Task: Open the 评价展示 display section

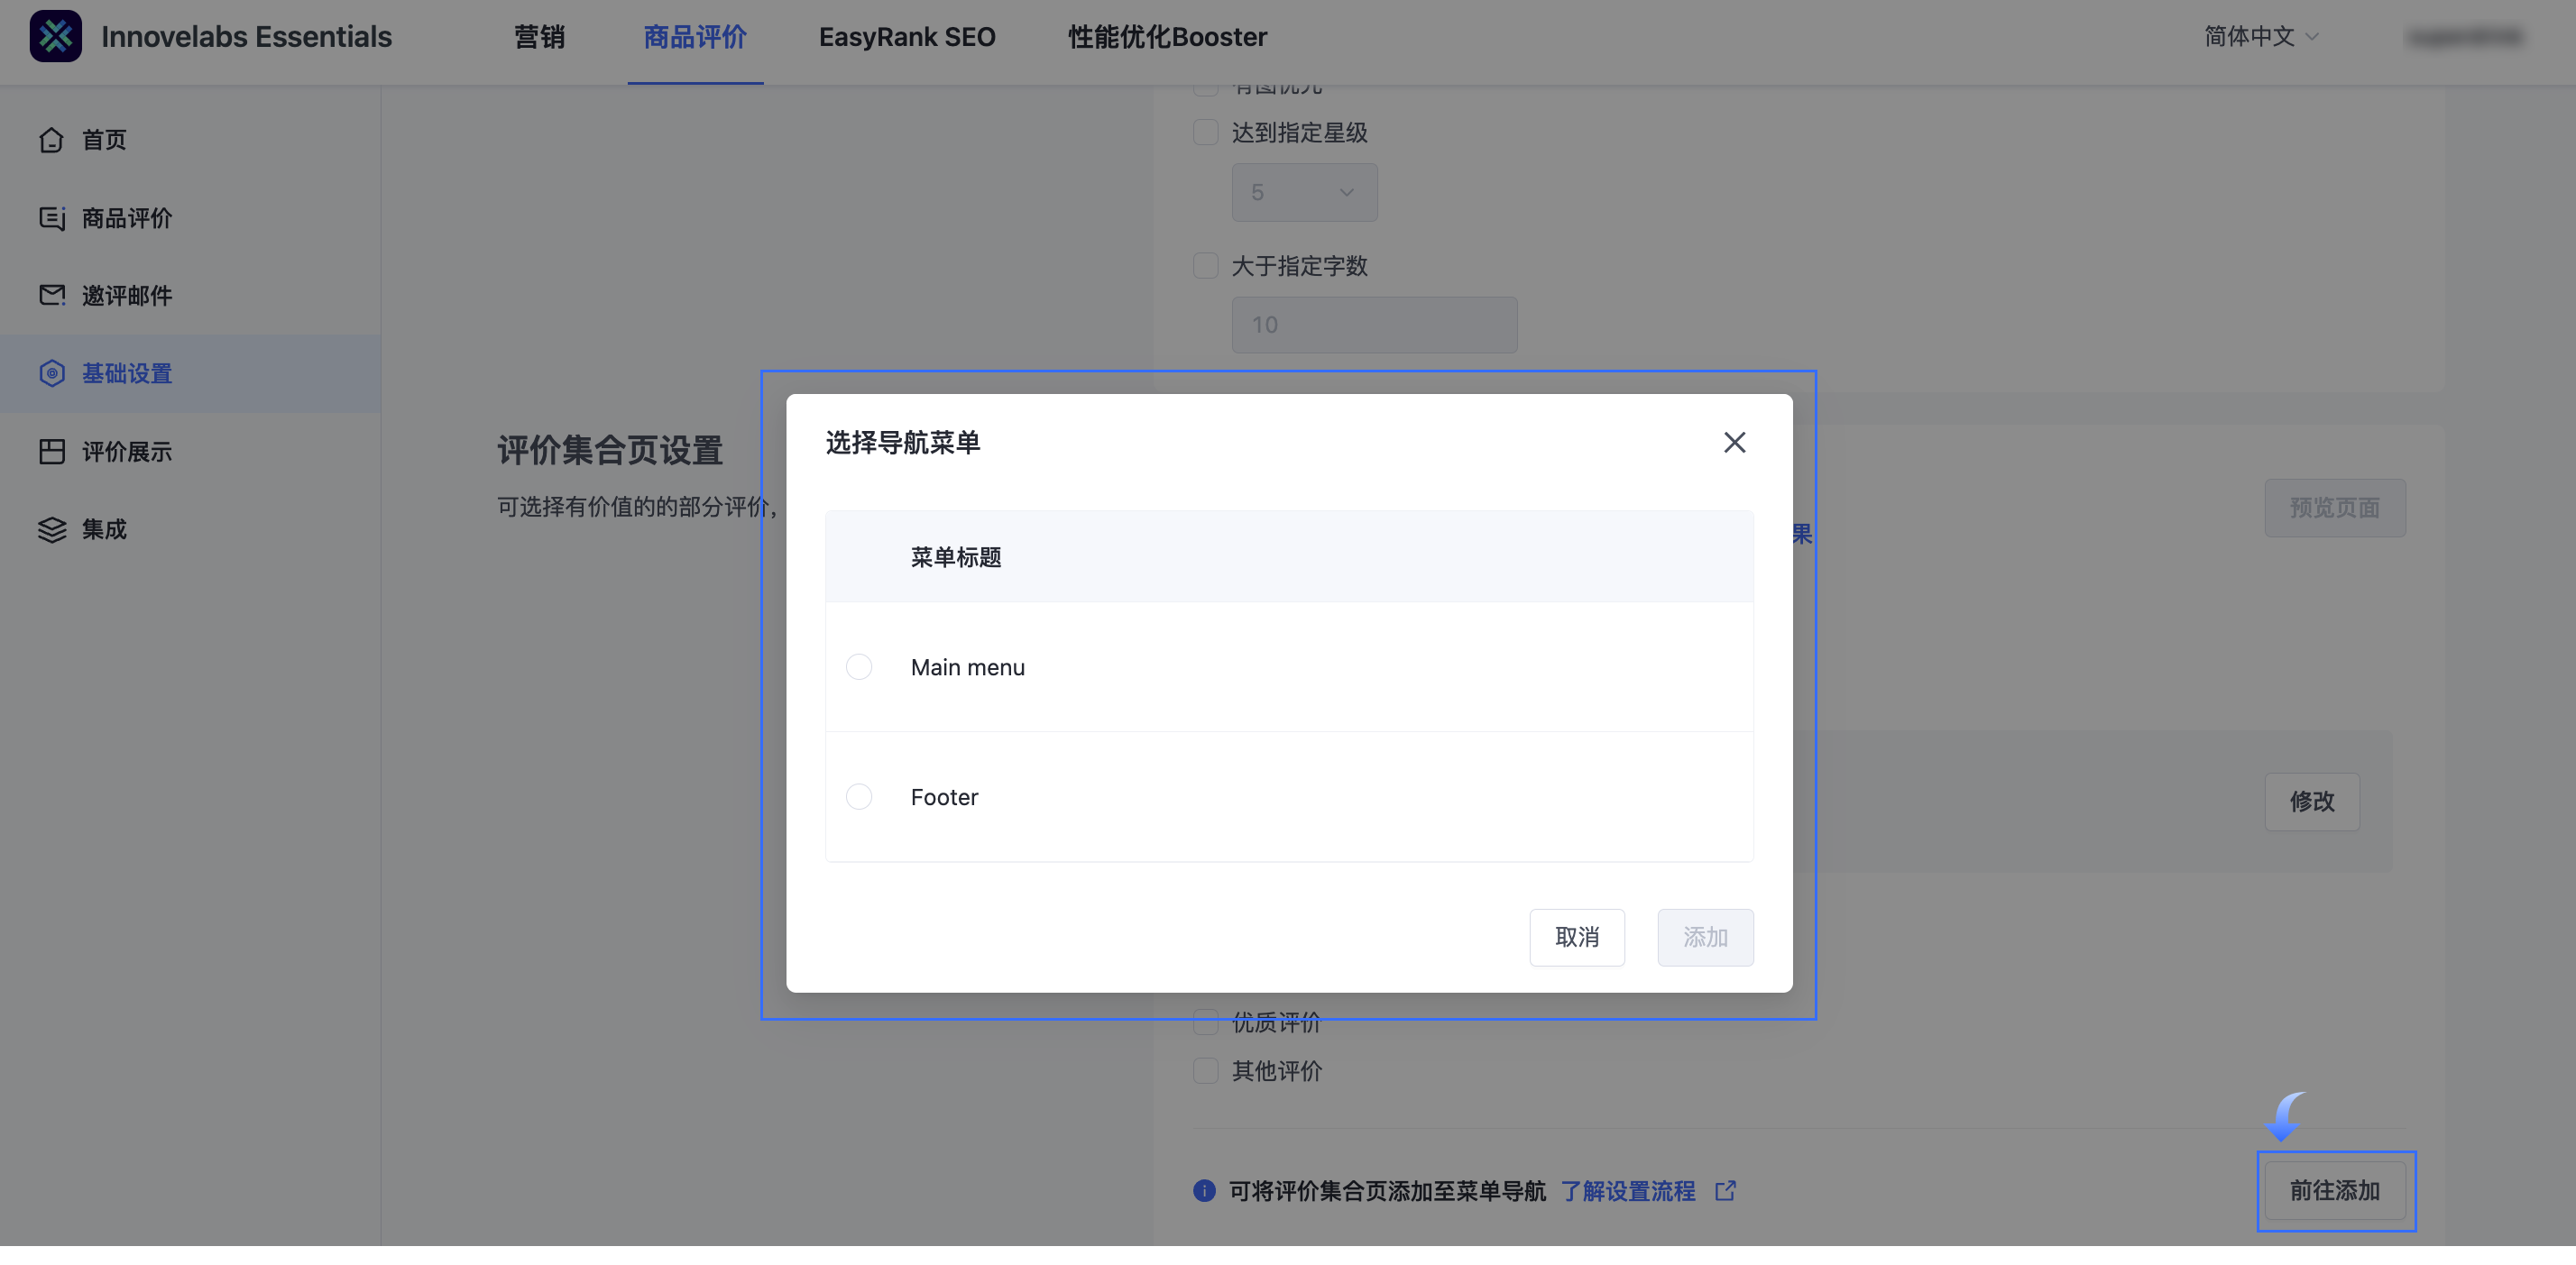Action: pos(52,451)
